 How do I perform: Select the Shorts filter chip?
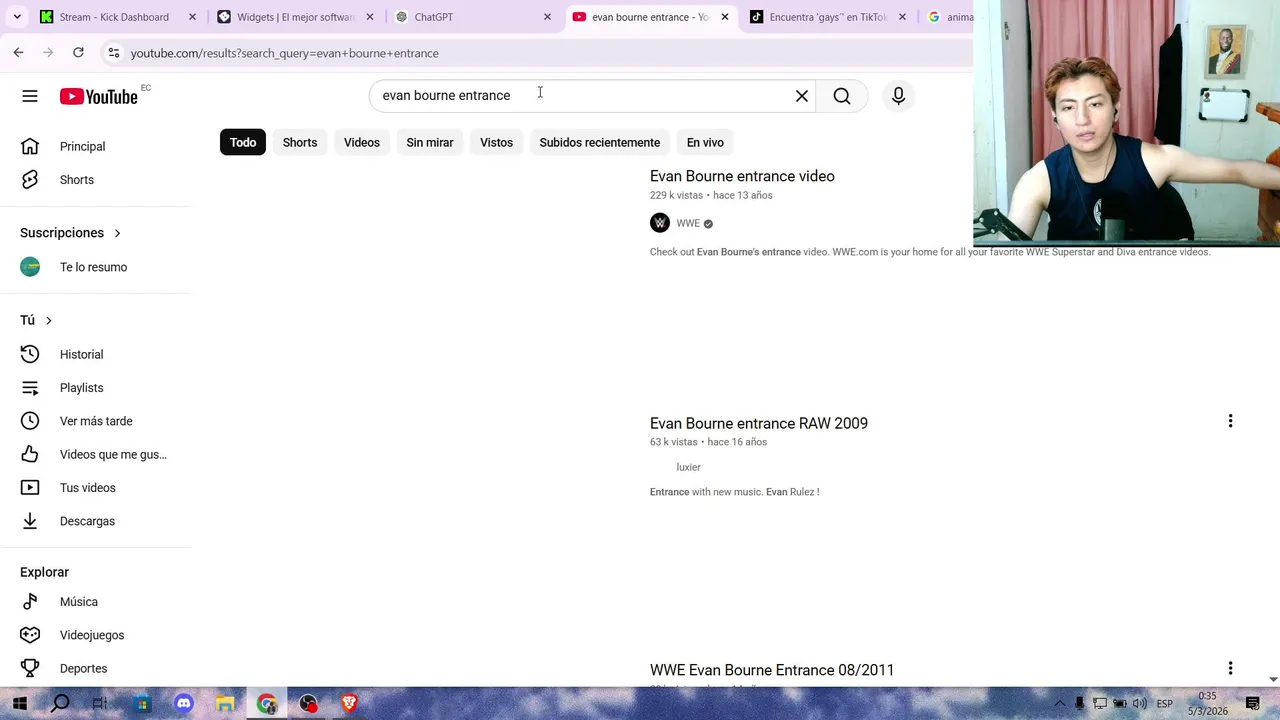[300, 142]
